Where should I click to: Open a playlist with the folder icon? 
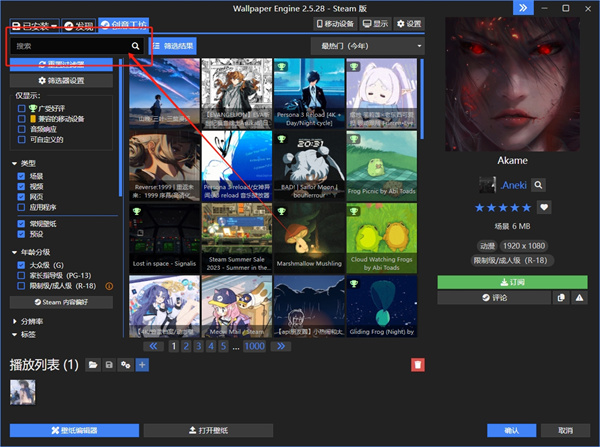(x=93, y=365)
